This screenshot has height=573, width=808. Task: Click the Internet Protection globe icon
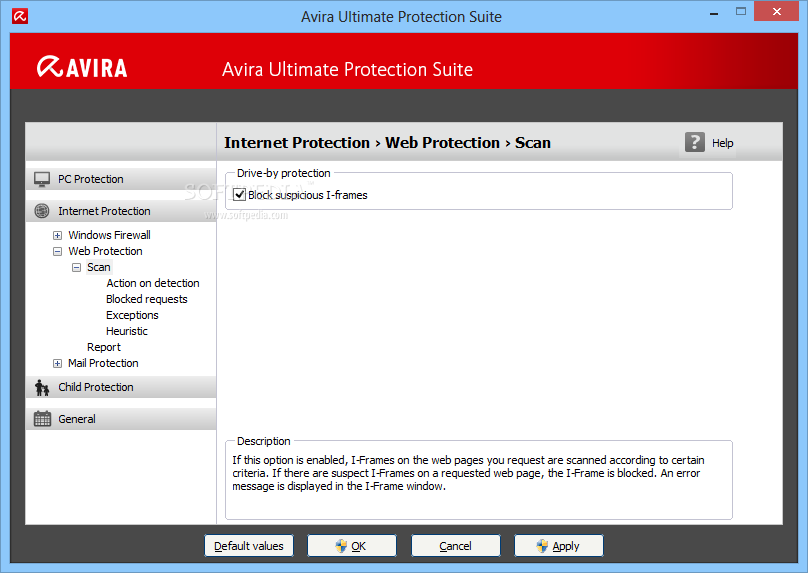coord(42,211)
